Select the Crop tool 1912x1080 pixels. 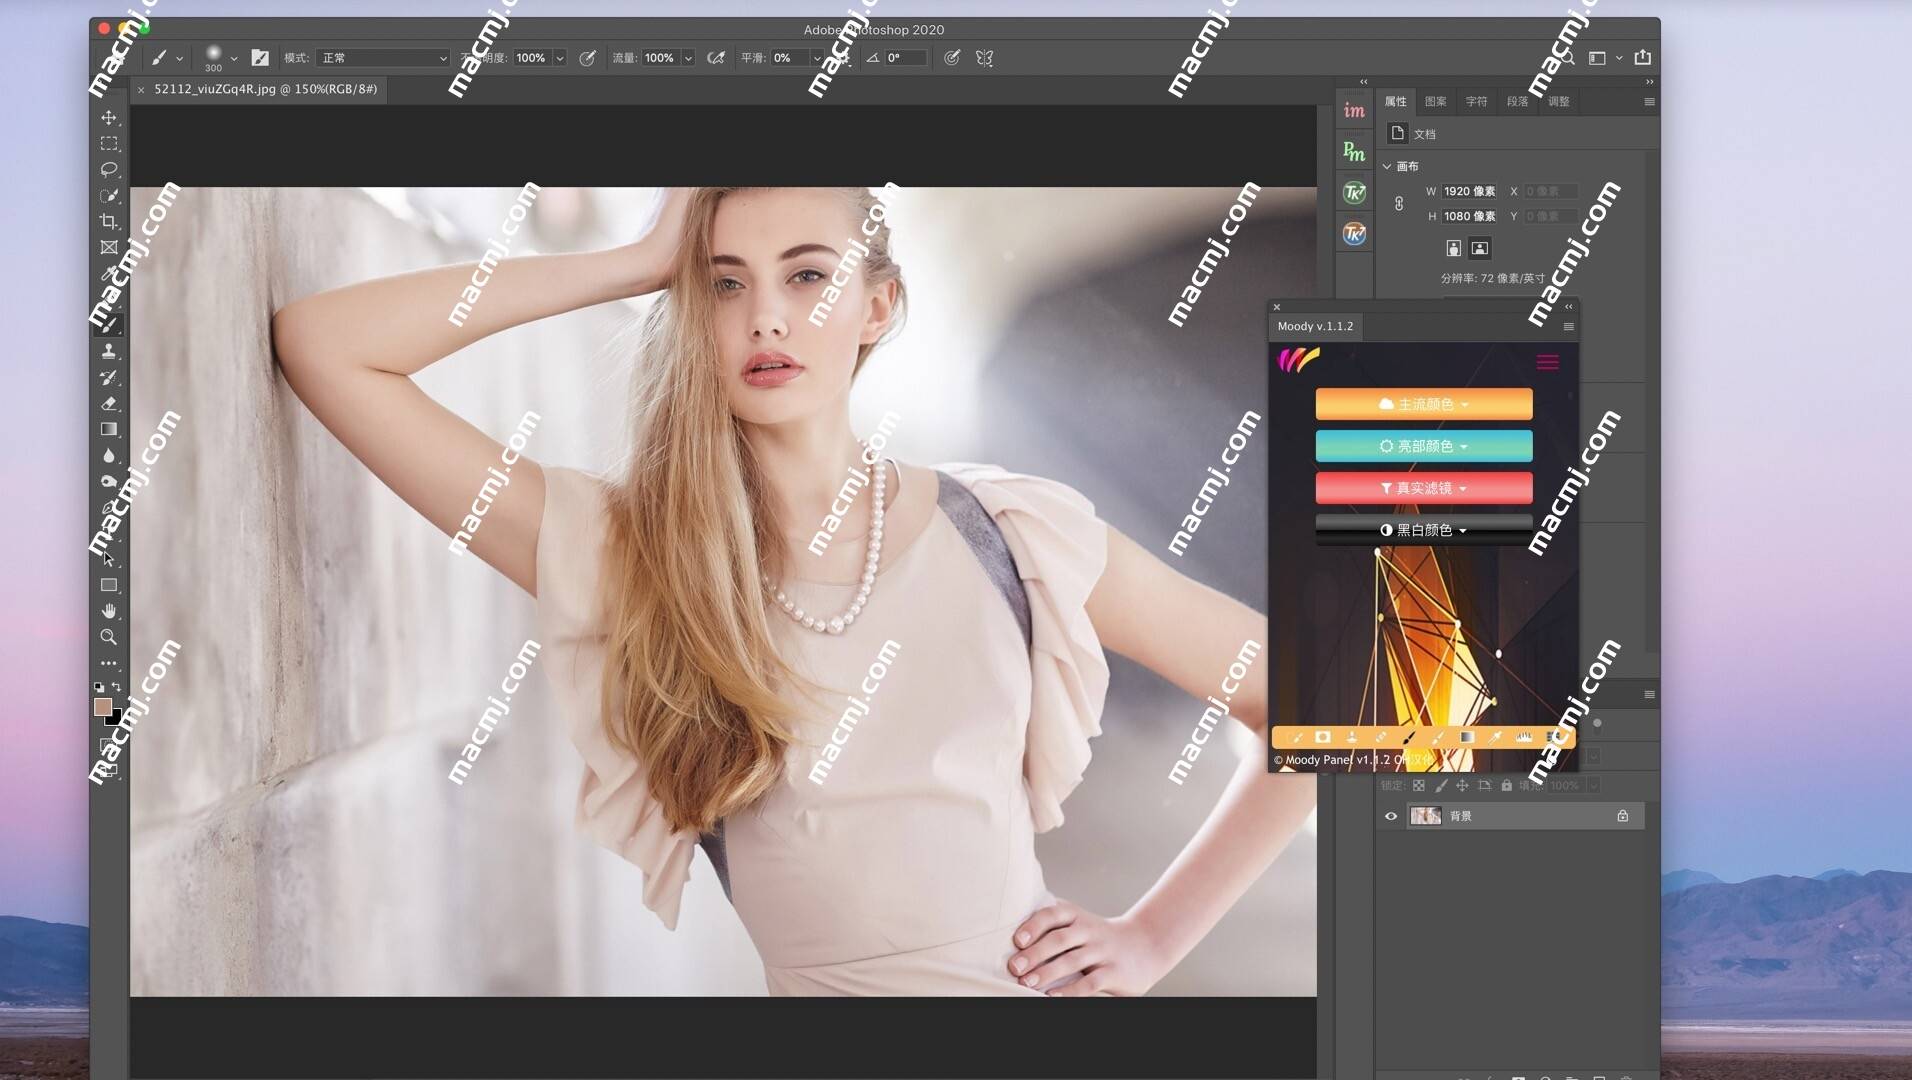tap(109, 222)
